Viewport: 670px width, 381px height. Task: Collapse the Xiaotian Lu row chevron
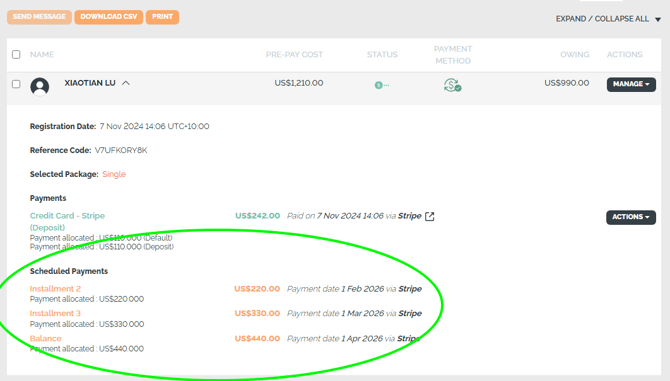(126, 83)
